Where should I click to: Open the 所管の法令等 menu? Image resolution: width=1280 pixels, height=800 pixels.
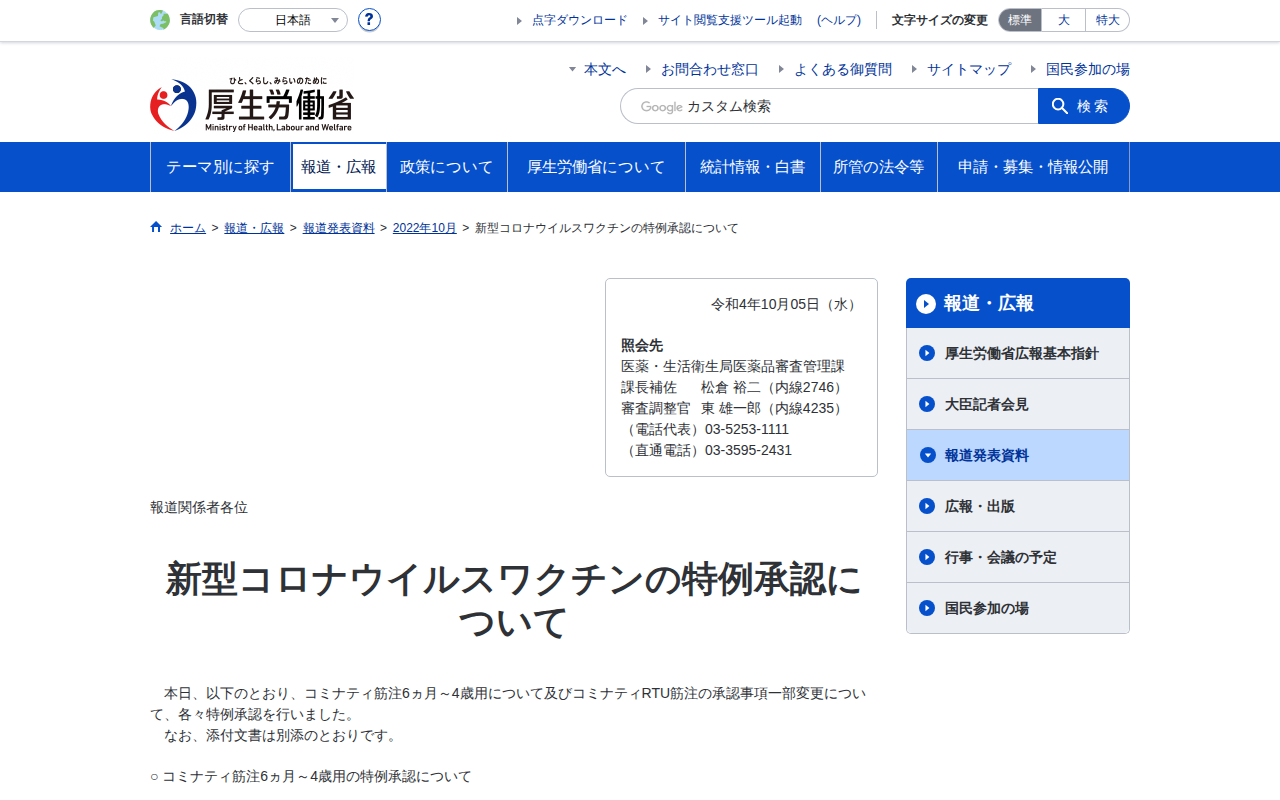879,167
